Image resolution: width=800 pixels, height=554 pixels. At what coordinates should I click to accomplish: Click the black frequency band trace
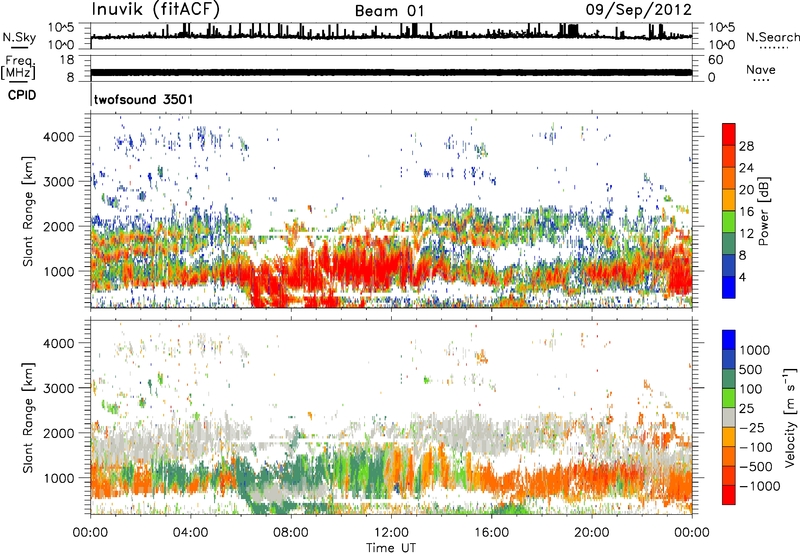click(391, 72)
